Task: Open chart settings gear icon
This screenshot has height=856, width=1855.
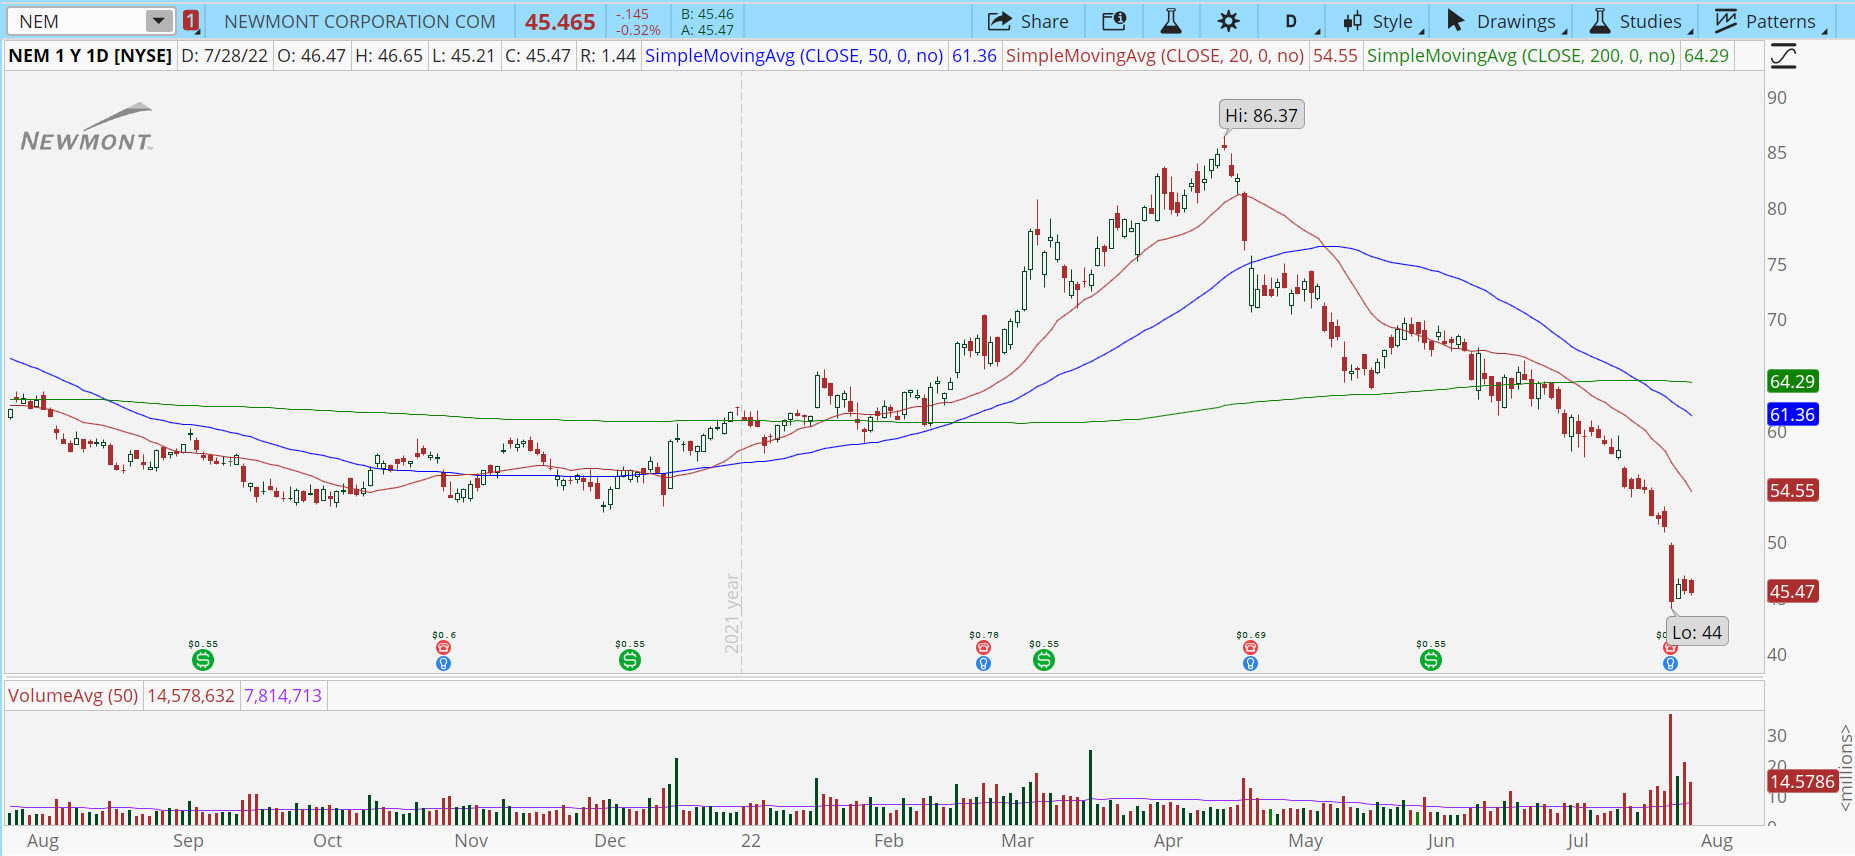Action: (1229, 21)
